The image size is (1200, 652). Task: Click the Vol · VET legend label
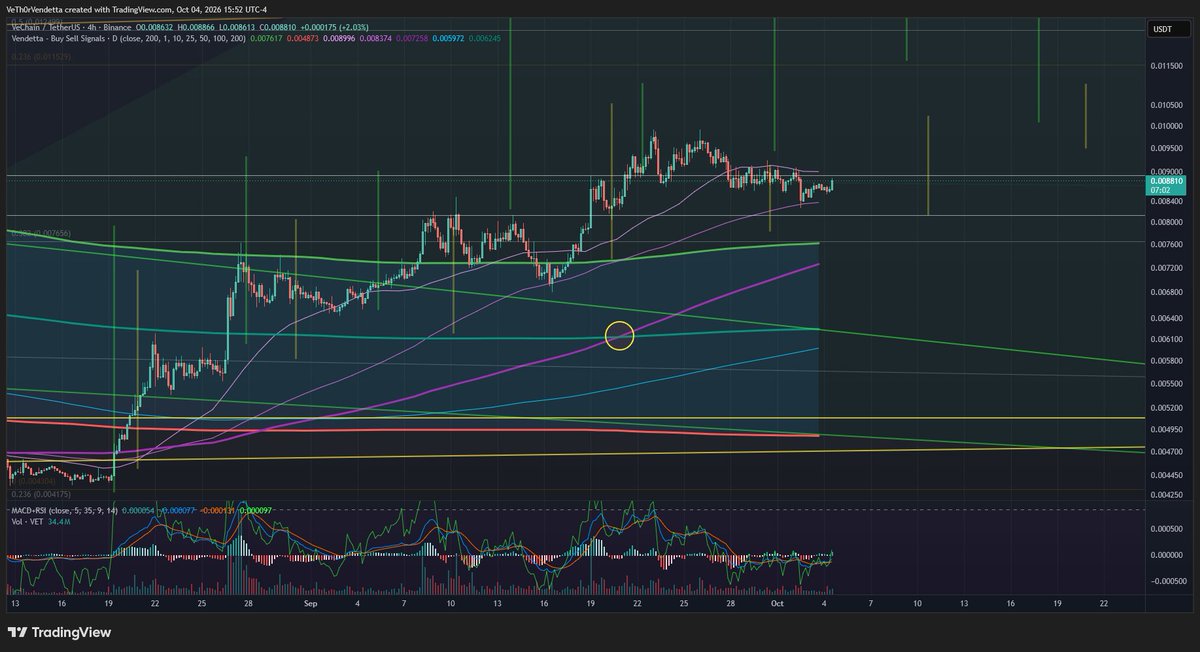click(x=26, y=522)
